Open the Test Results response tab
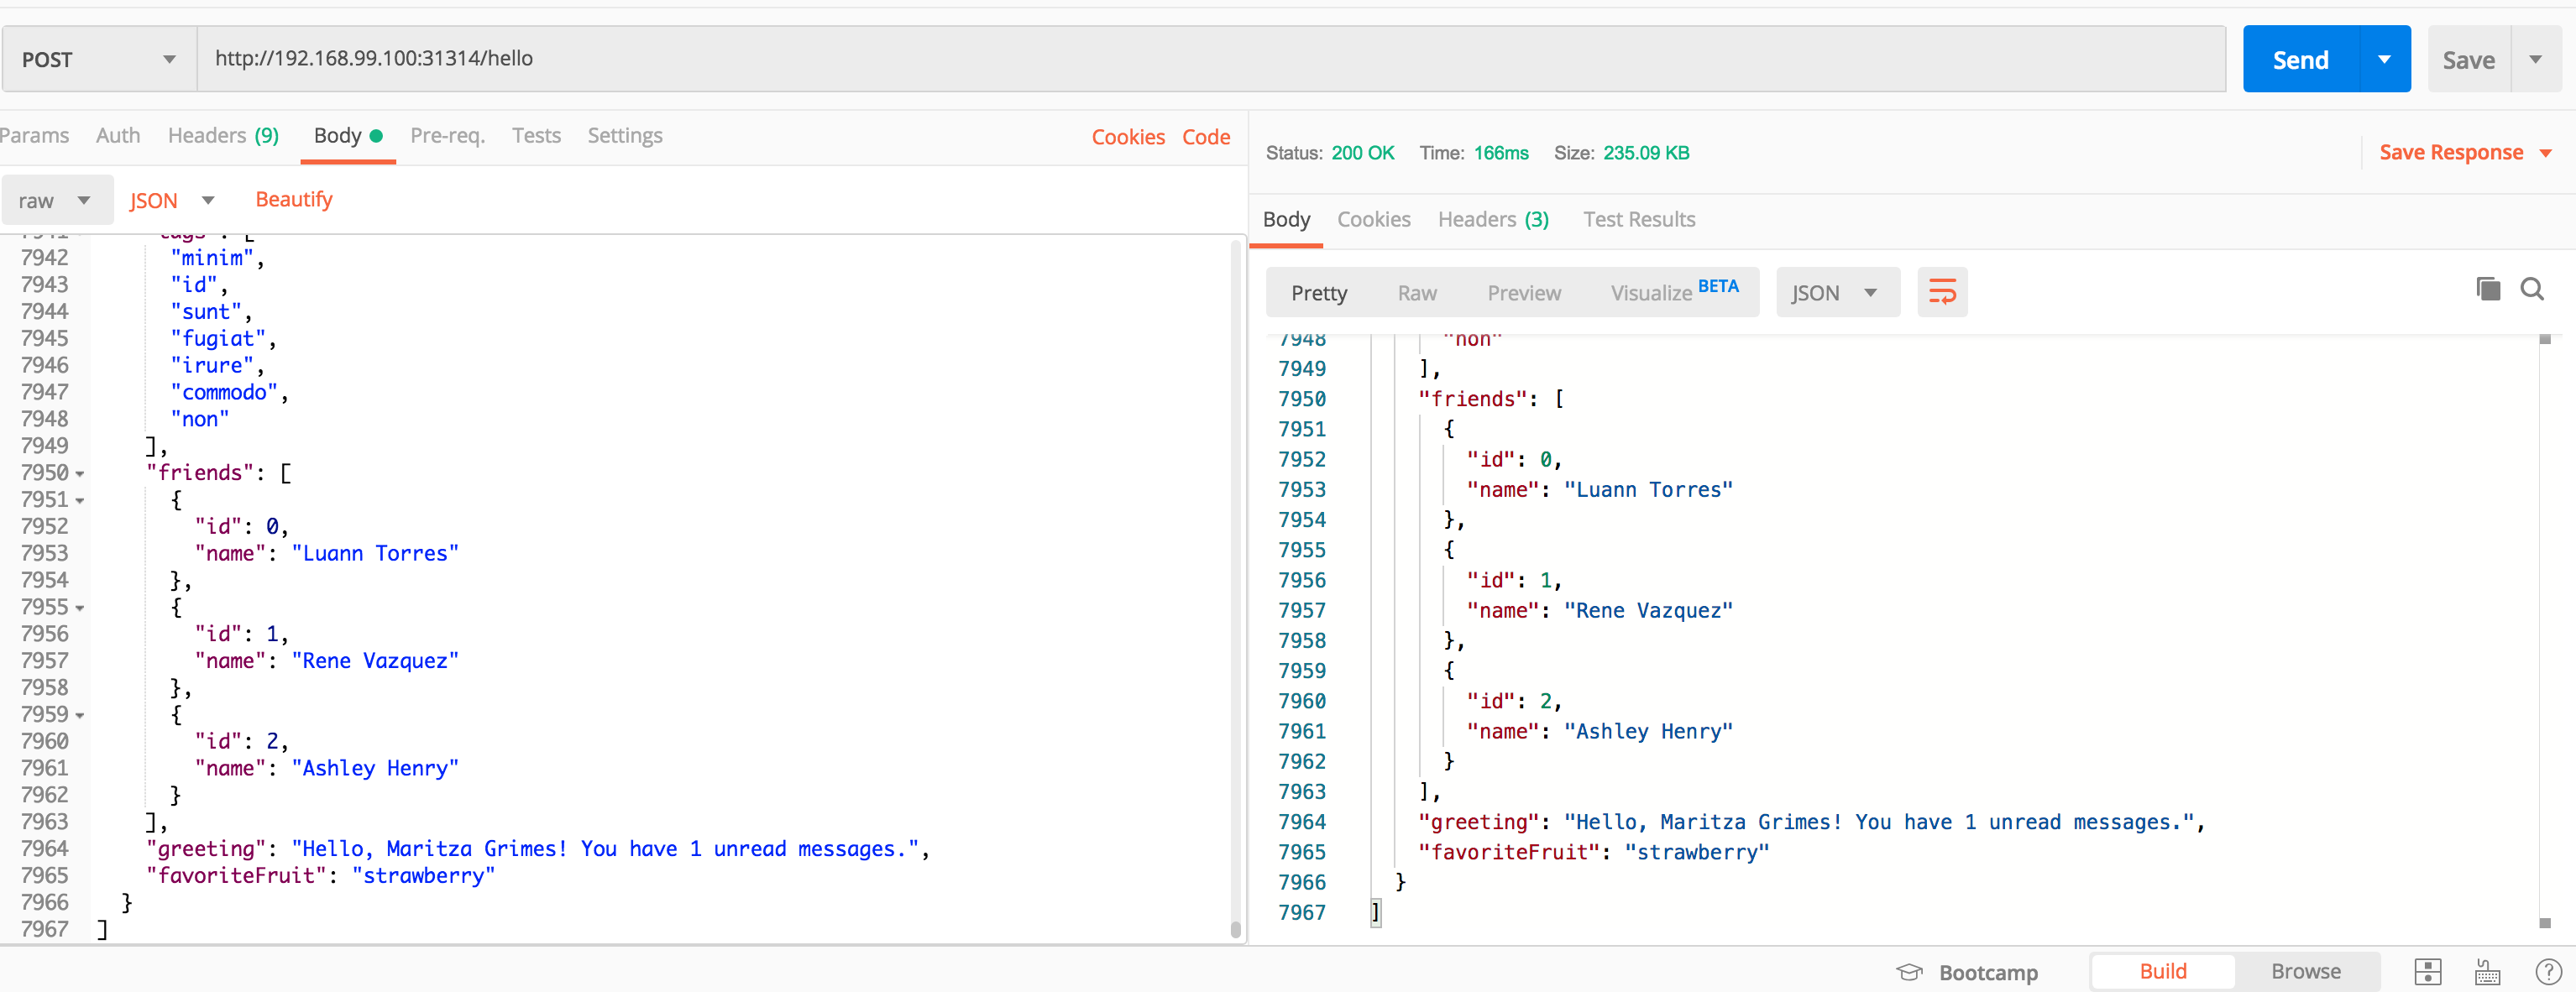 [1638, 219]
